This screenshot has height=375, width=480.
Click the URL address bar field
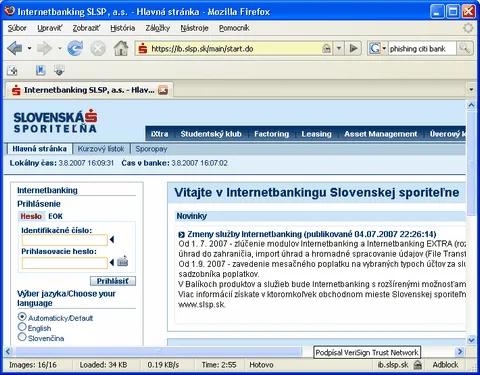point(235,49)
